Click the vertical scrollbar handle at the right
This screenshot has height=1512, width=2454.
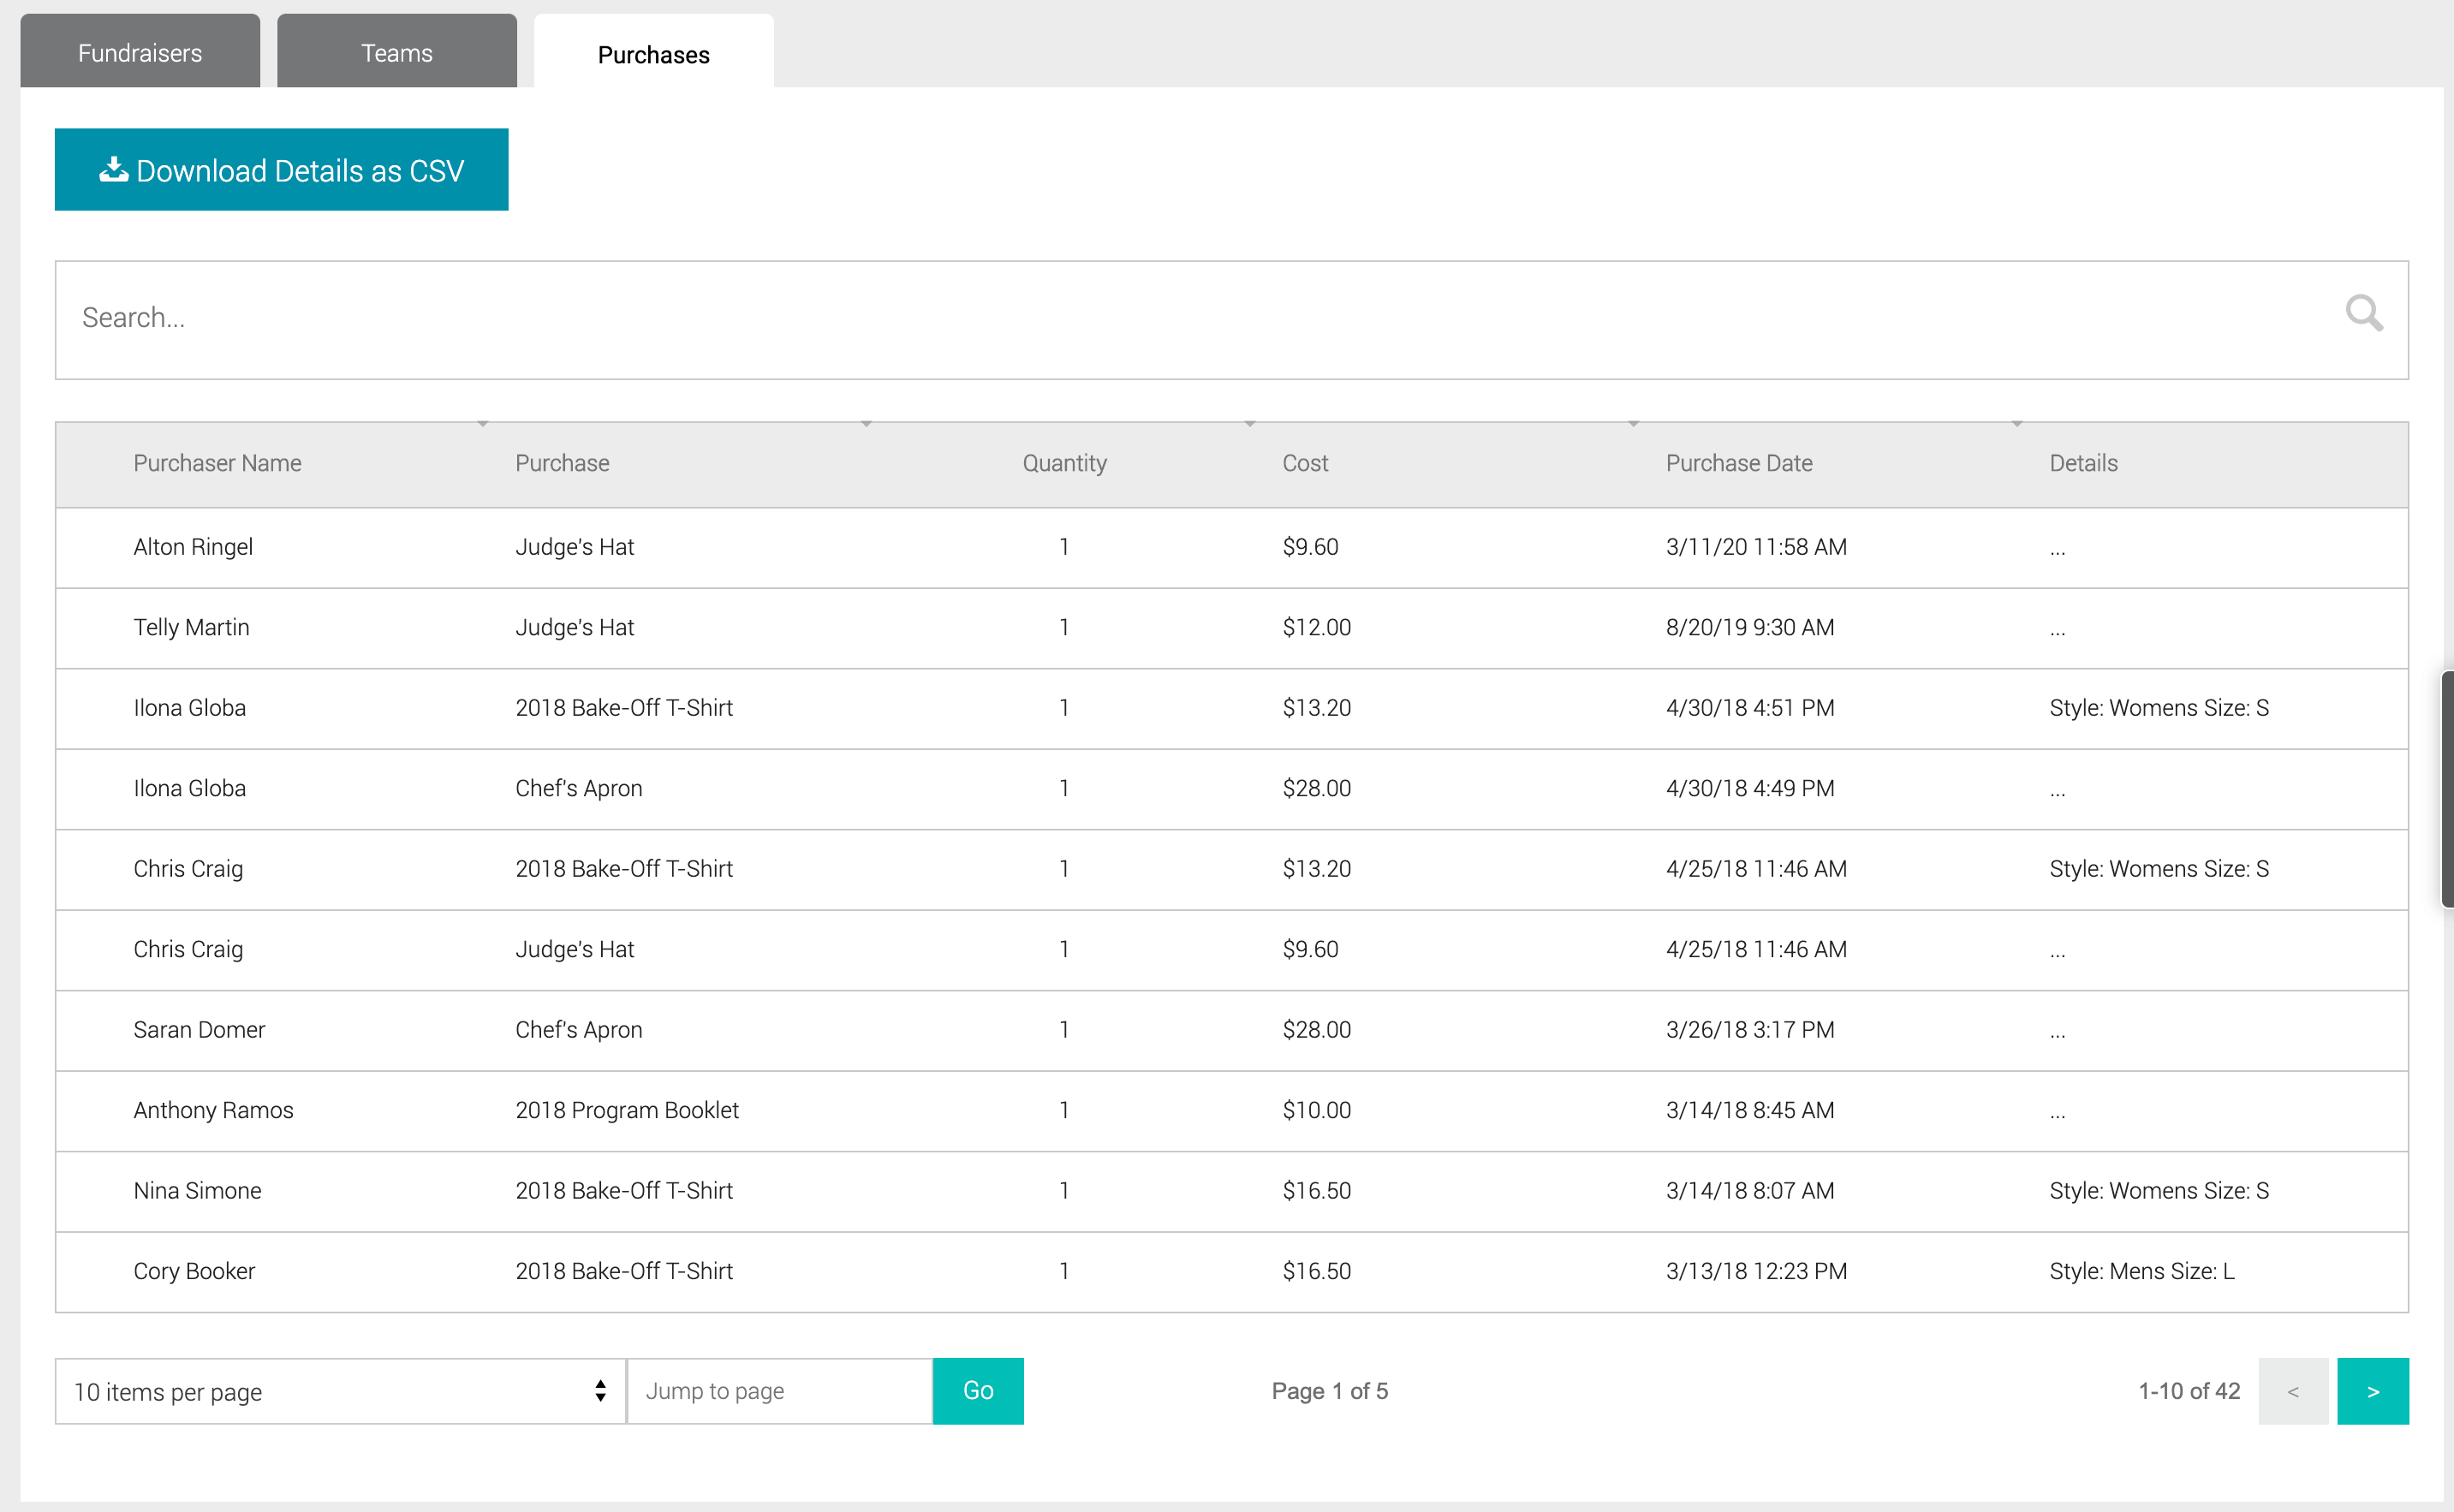tap(2446, 789)
